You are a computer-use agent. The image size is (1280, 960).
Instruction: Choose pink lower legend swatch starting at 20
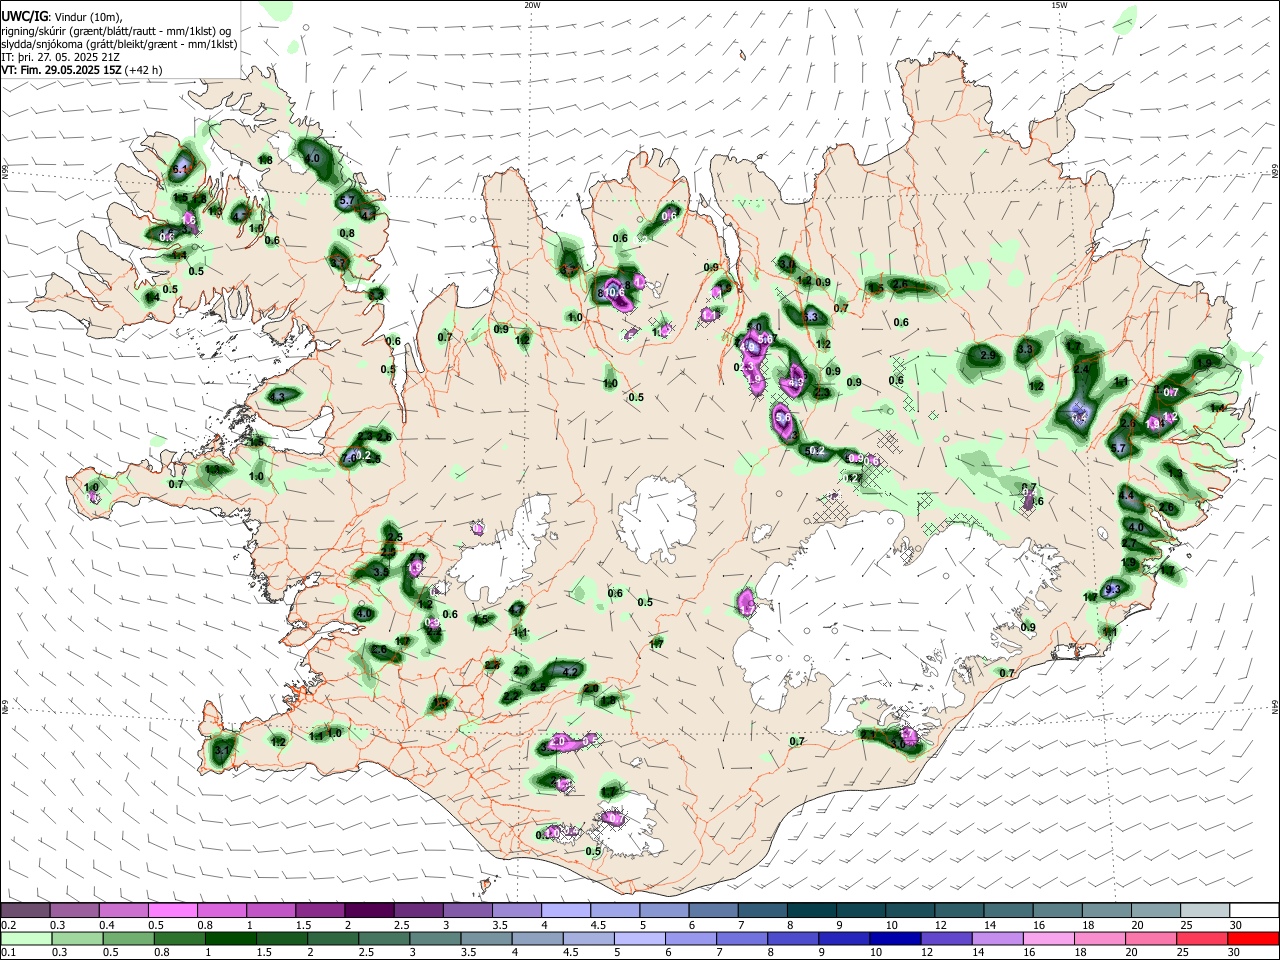click(x=1150, y=938)
